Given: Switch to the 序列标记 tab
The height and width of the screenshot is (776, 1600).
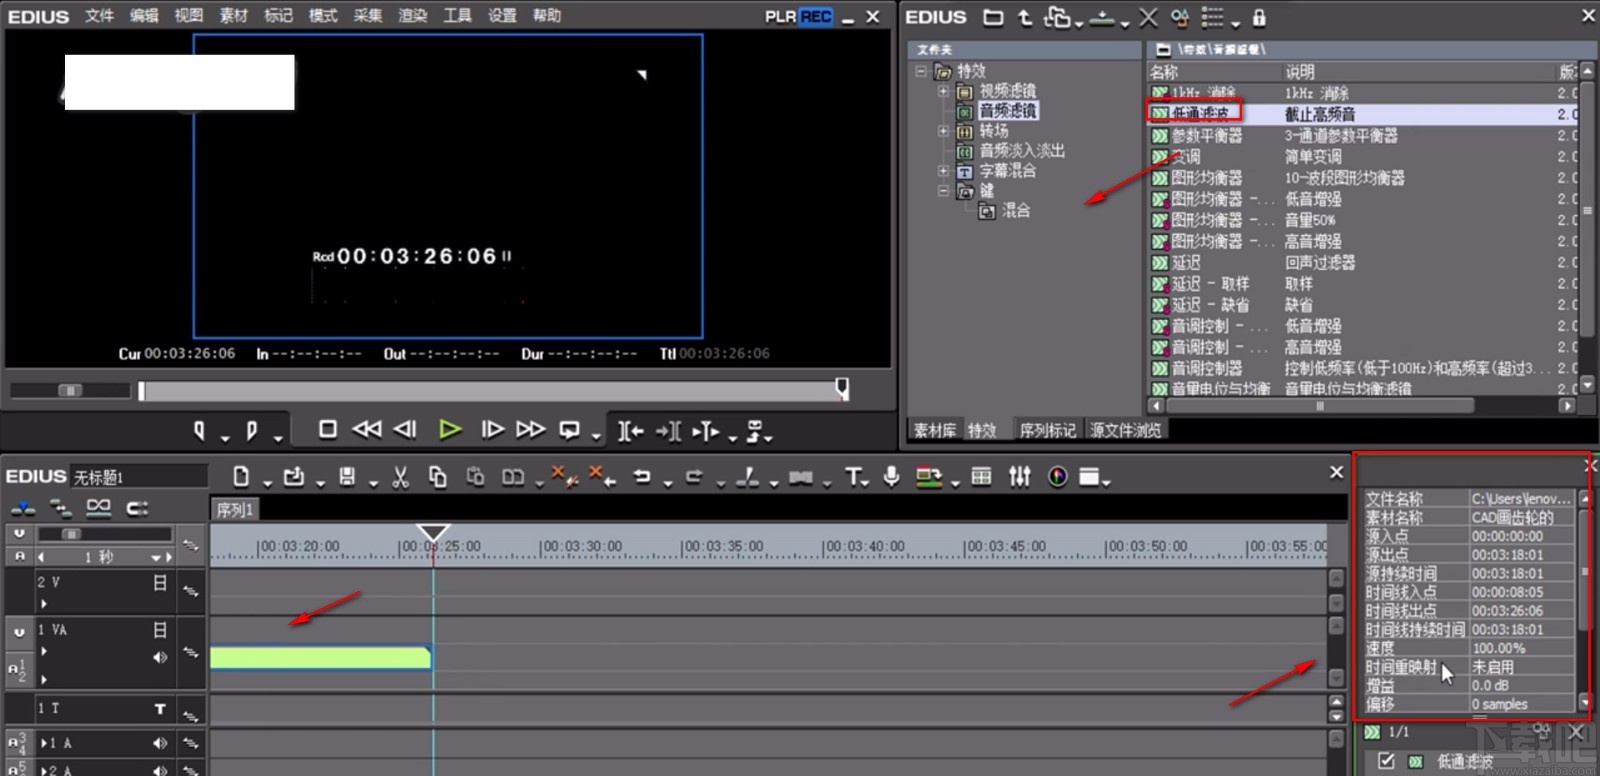Looking at the screenshot, I should point(1047,430).
